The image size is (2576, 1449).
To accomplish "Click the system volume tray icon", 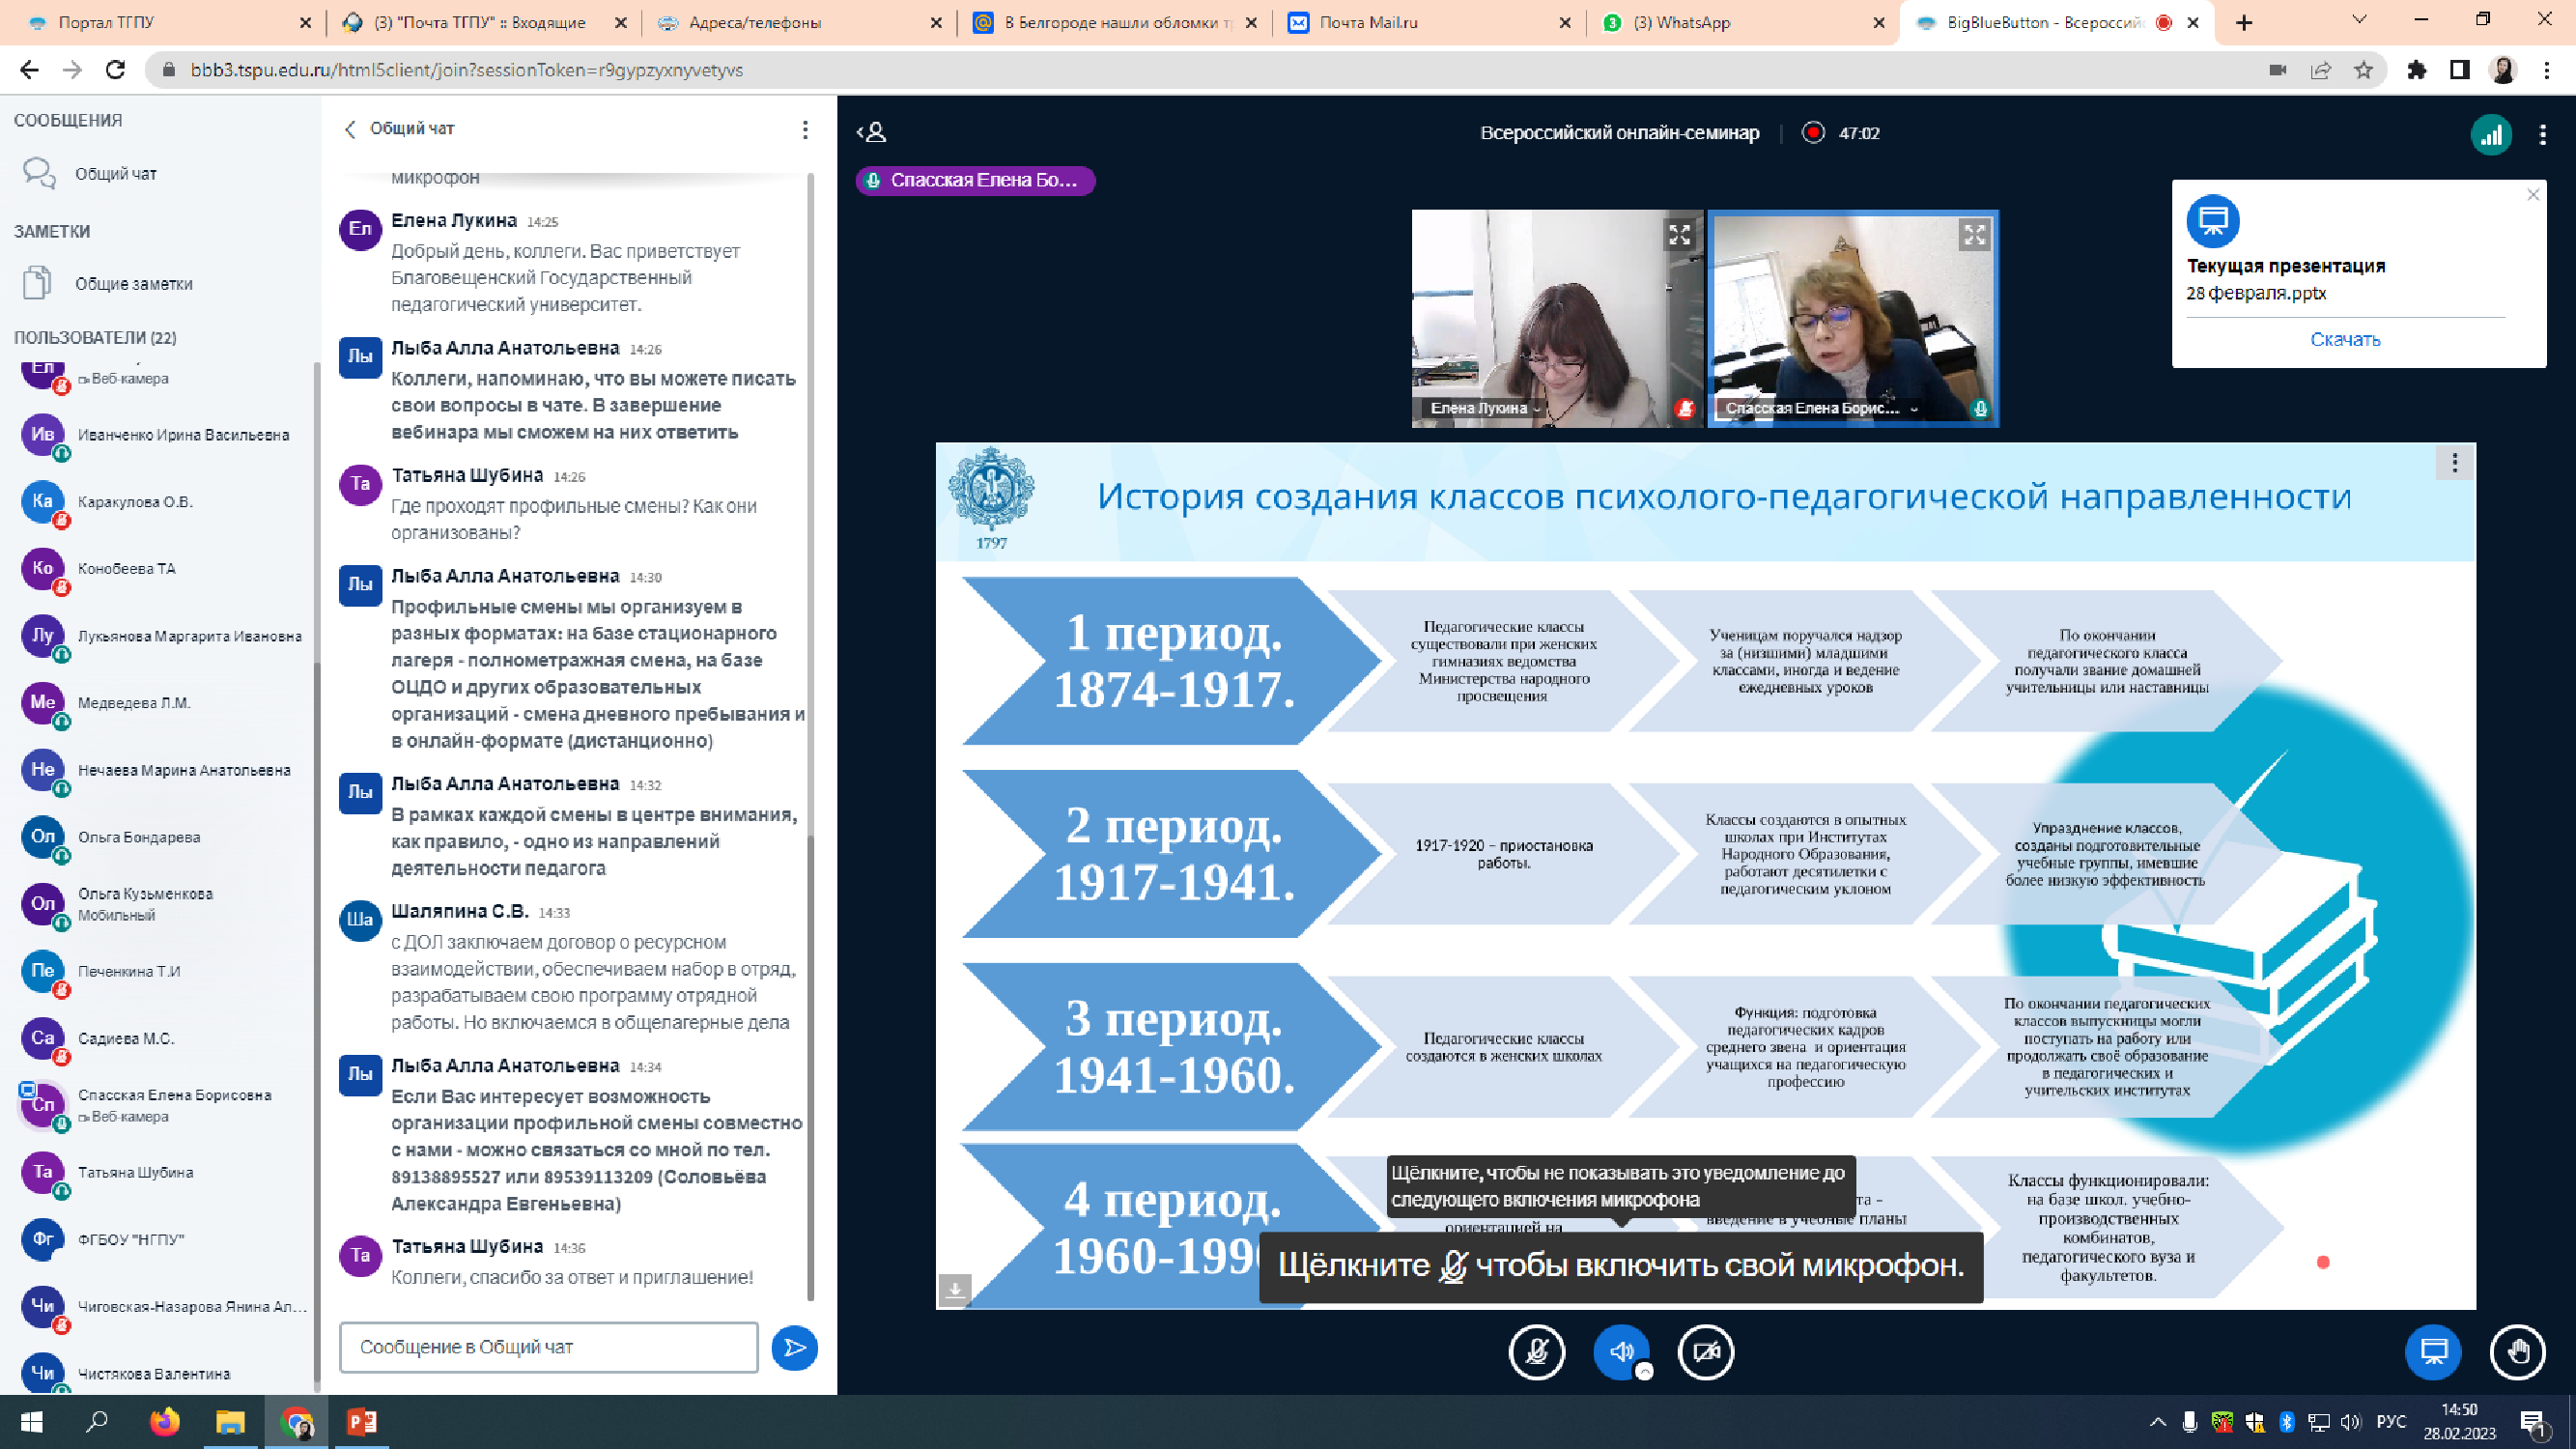I will [x=2350, y=1421].
